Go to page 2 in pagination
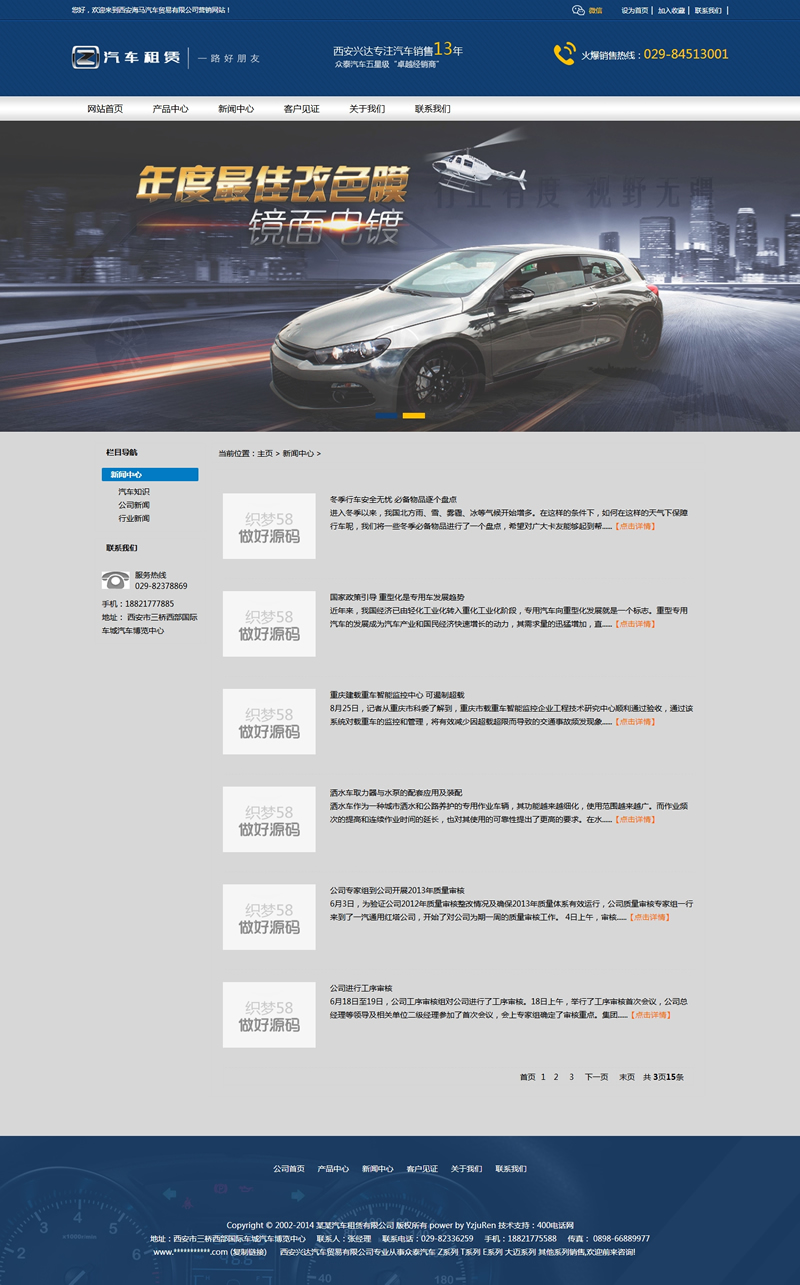The width and height of the screenshot is (800, 1285). point(556,1077)
